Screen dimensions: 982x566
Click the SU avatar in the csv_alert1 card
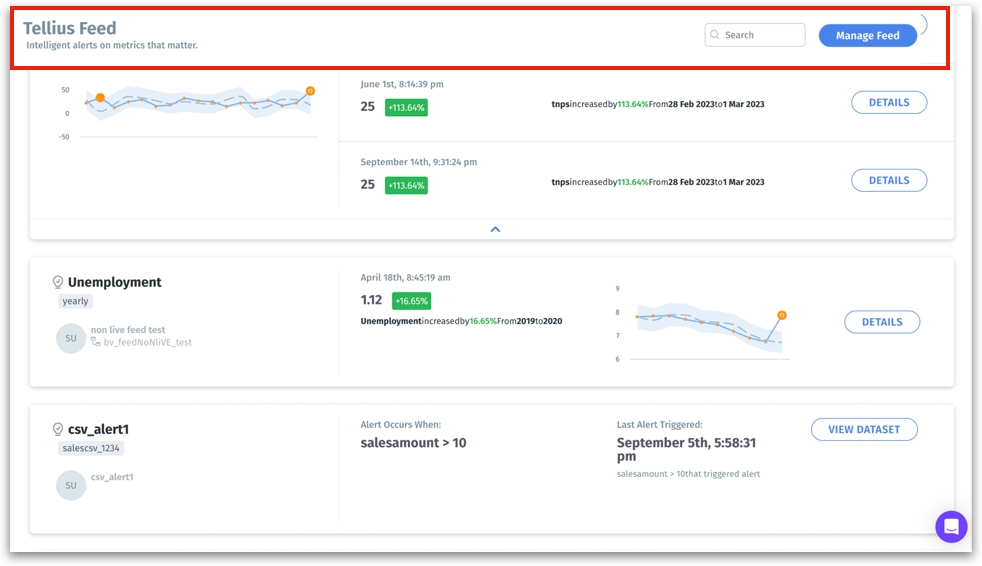70,485
